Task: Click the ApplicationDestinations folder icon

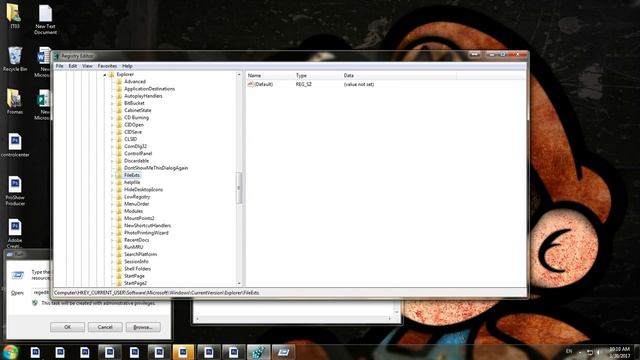Action: coord(119,89)
